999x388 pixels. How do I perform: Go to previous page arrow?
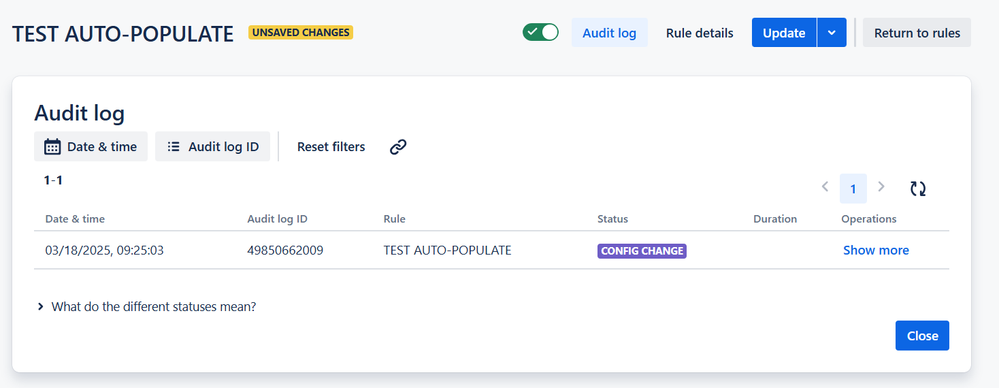click(x=825, y=187)
